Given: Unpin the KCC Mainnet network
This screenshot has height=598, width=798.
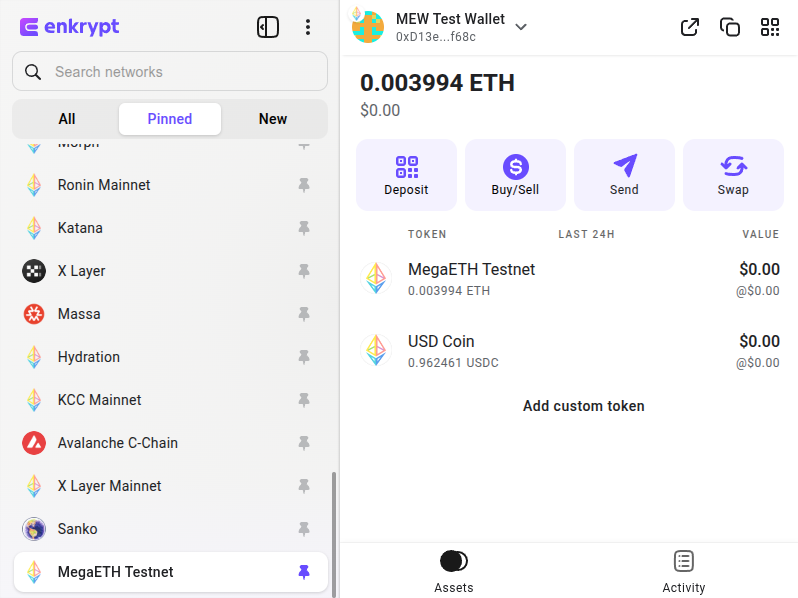Looking at the screenshot, I should click(x=304, y=400).
